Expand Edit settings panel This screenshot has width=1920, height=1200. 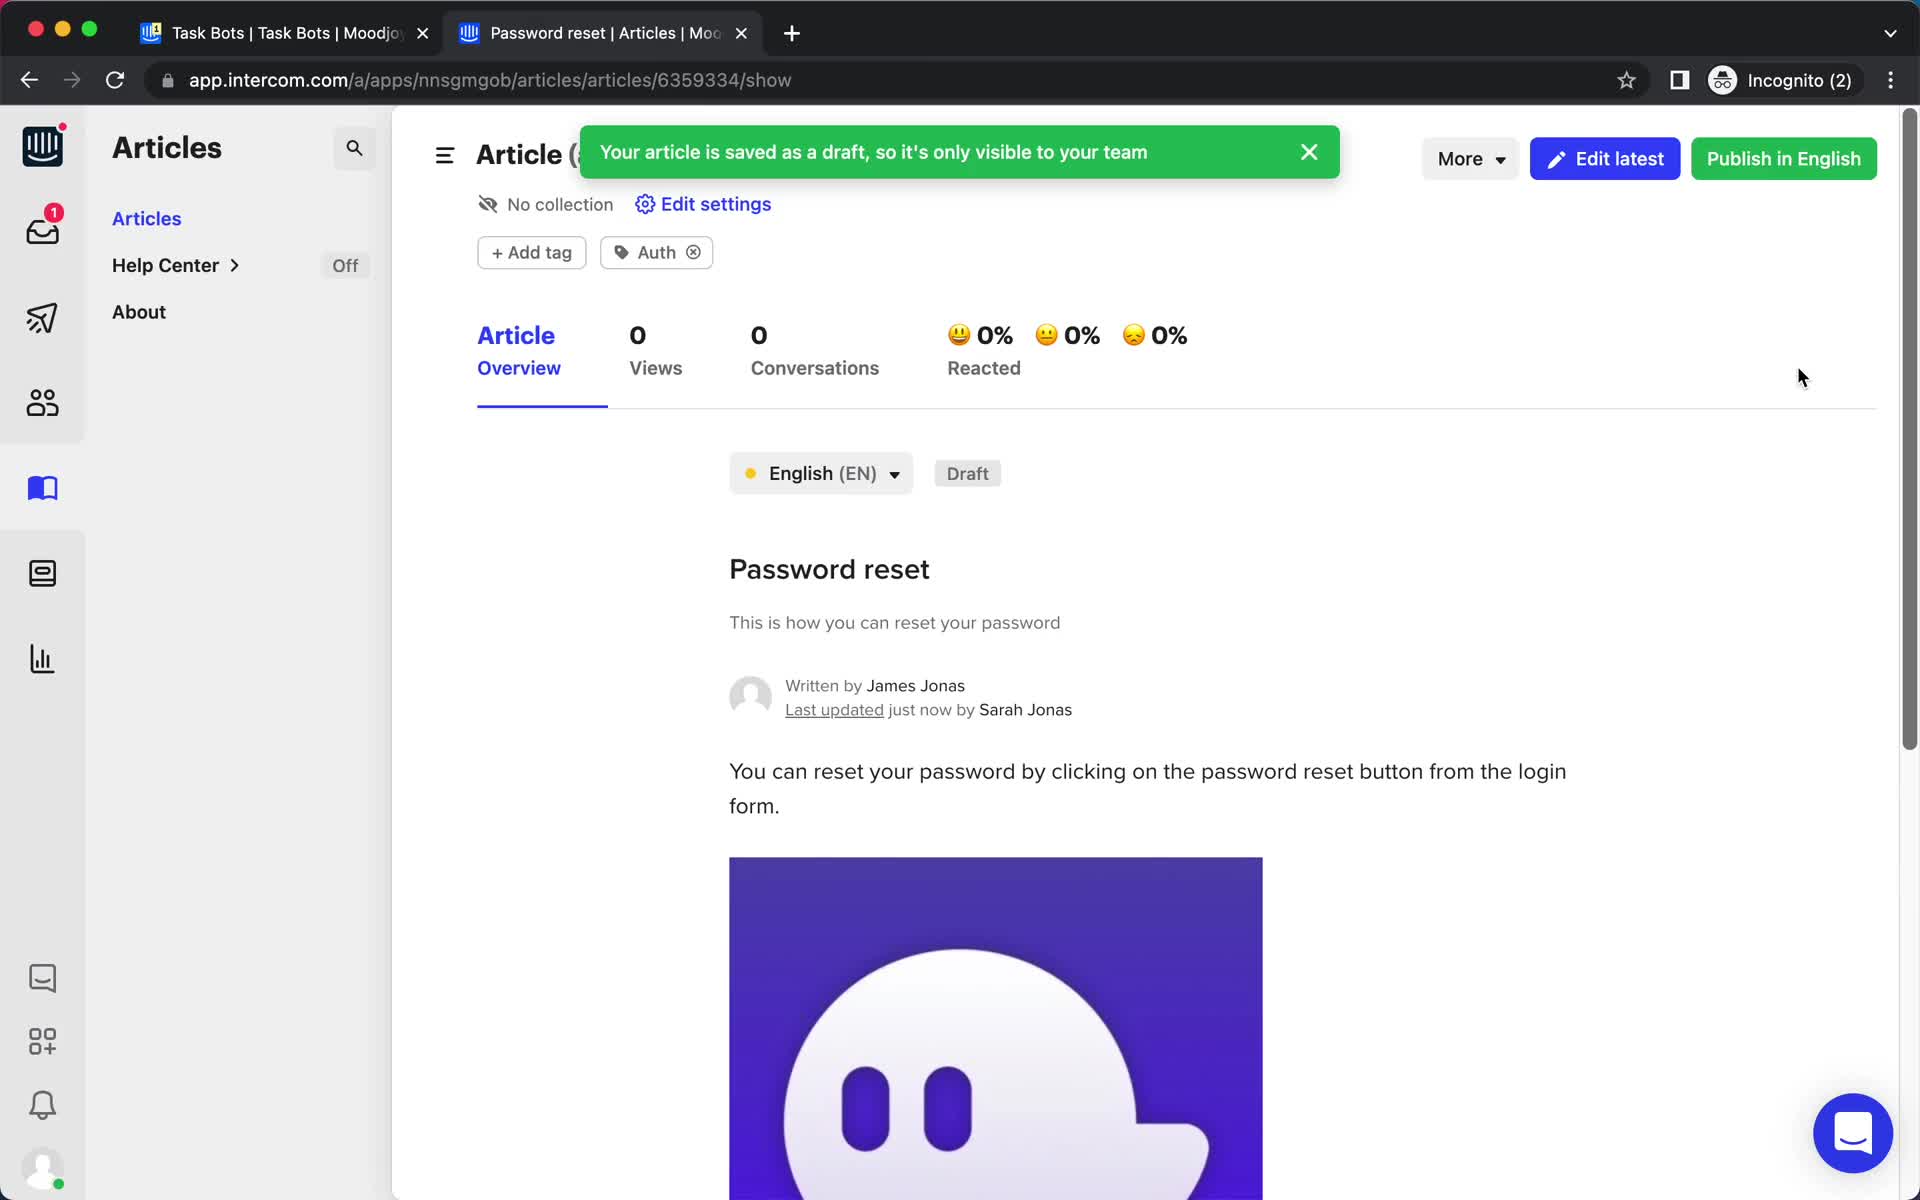pyautogui.click(x=702, y=203)
